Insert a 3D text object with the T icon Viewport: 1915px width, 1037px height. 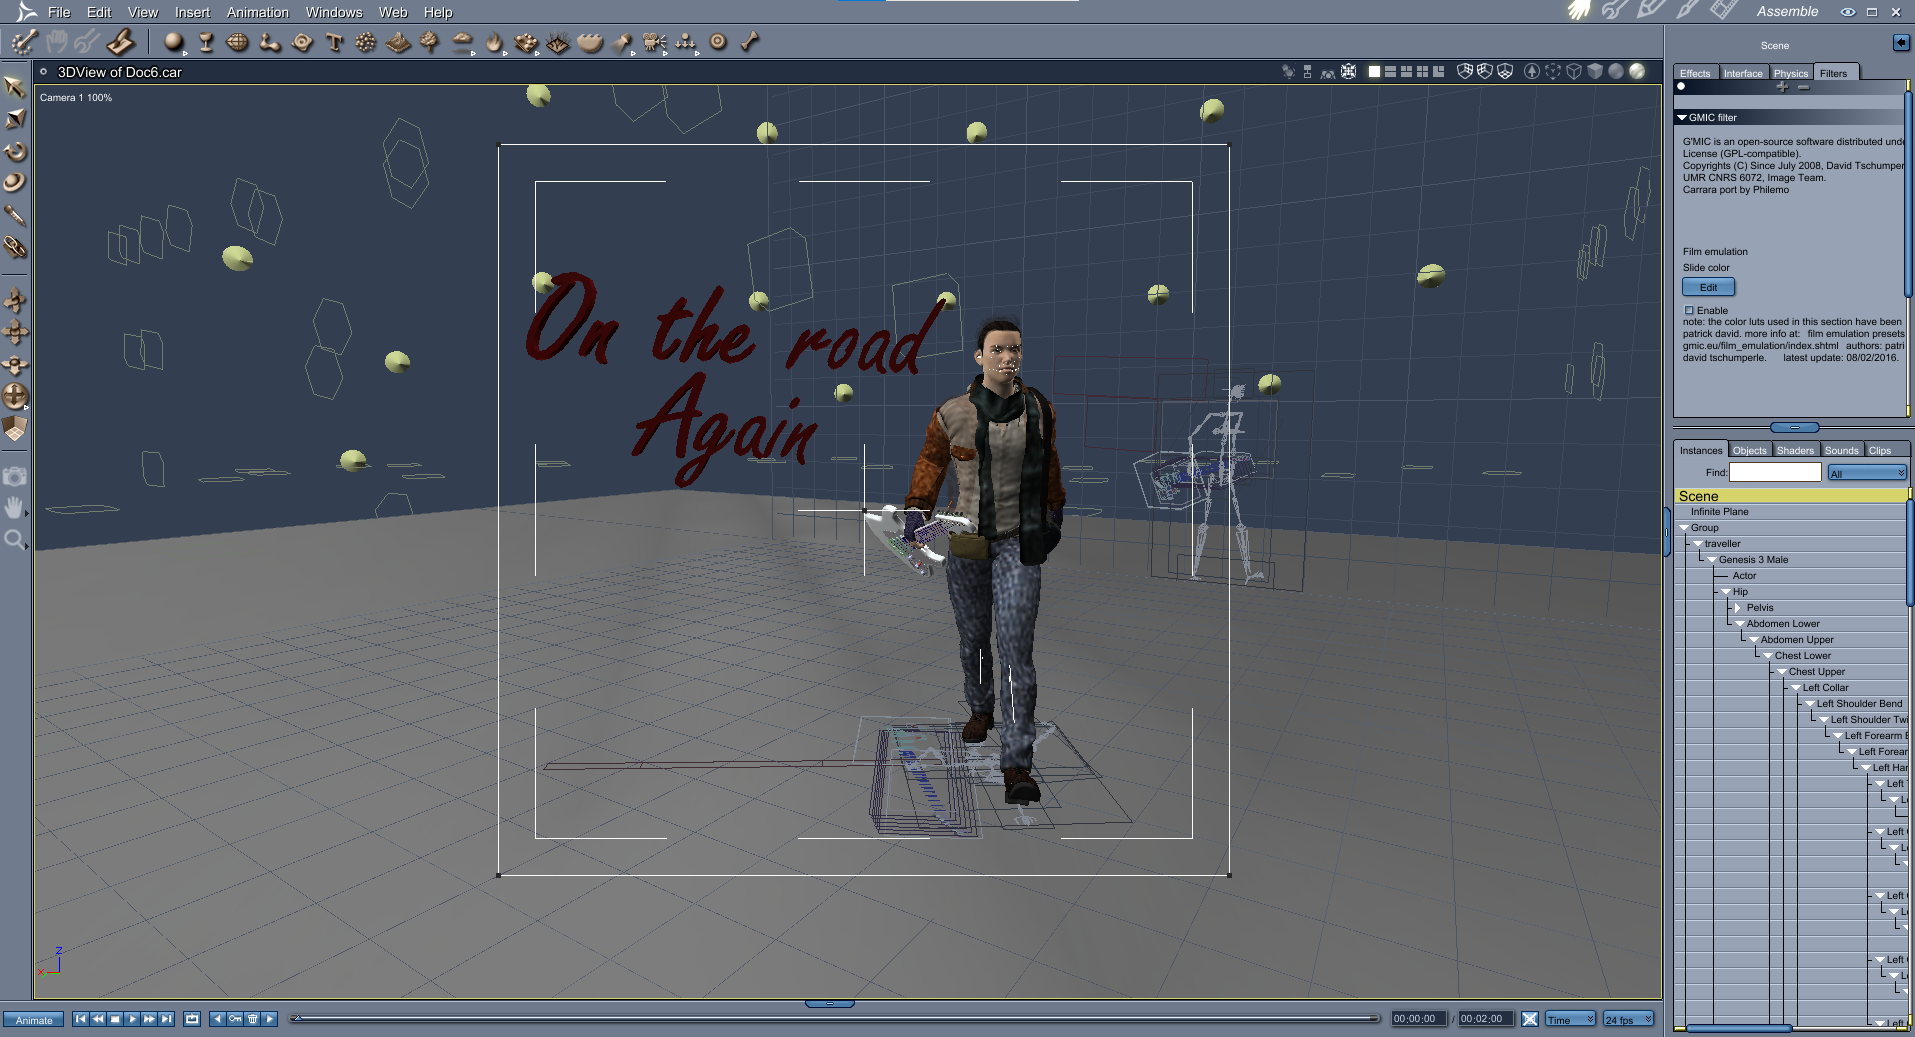[335, 42]
